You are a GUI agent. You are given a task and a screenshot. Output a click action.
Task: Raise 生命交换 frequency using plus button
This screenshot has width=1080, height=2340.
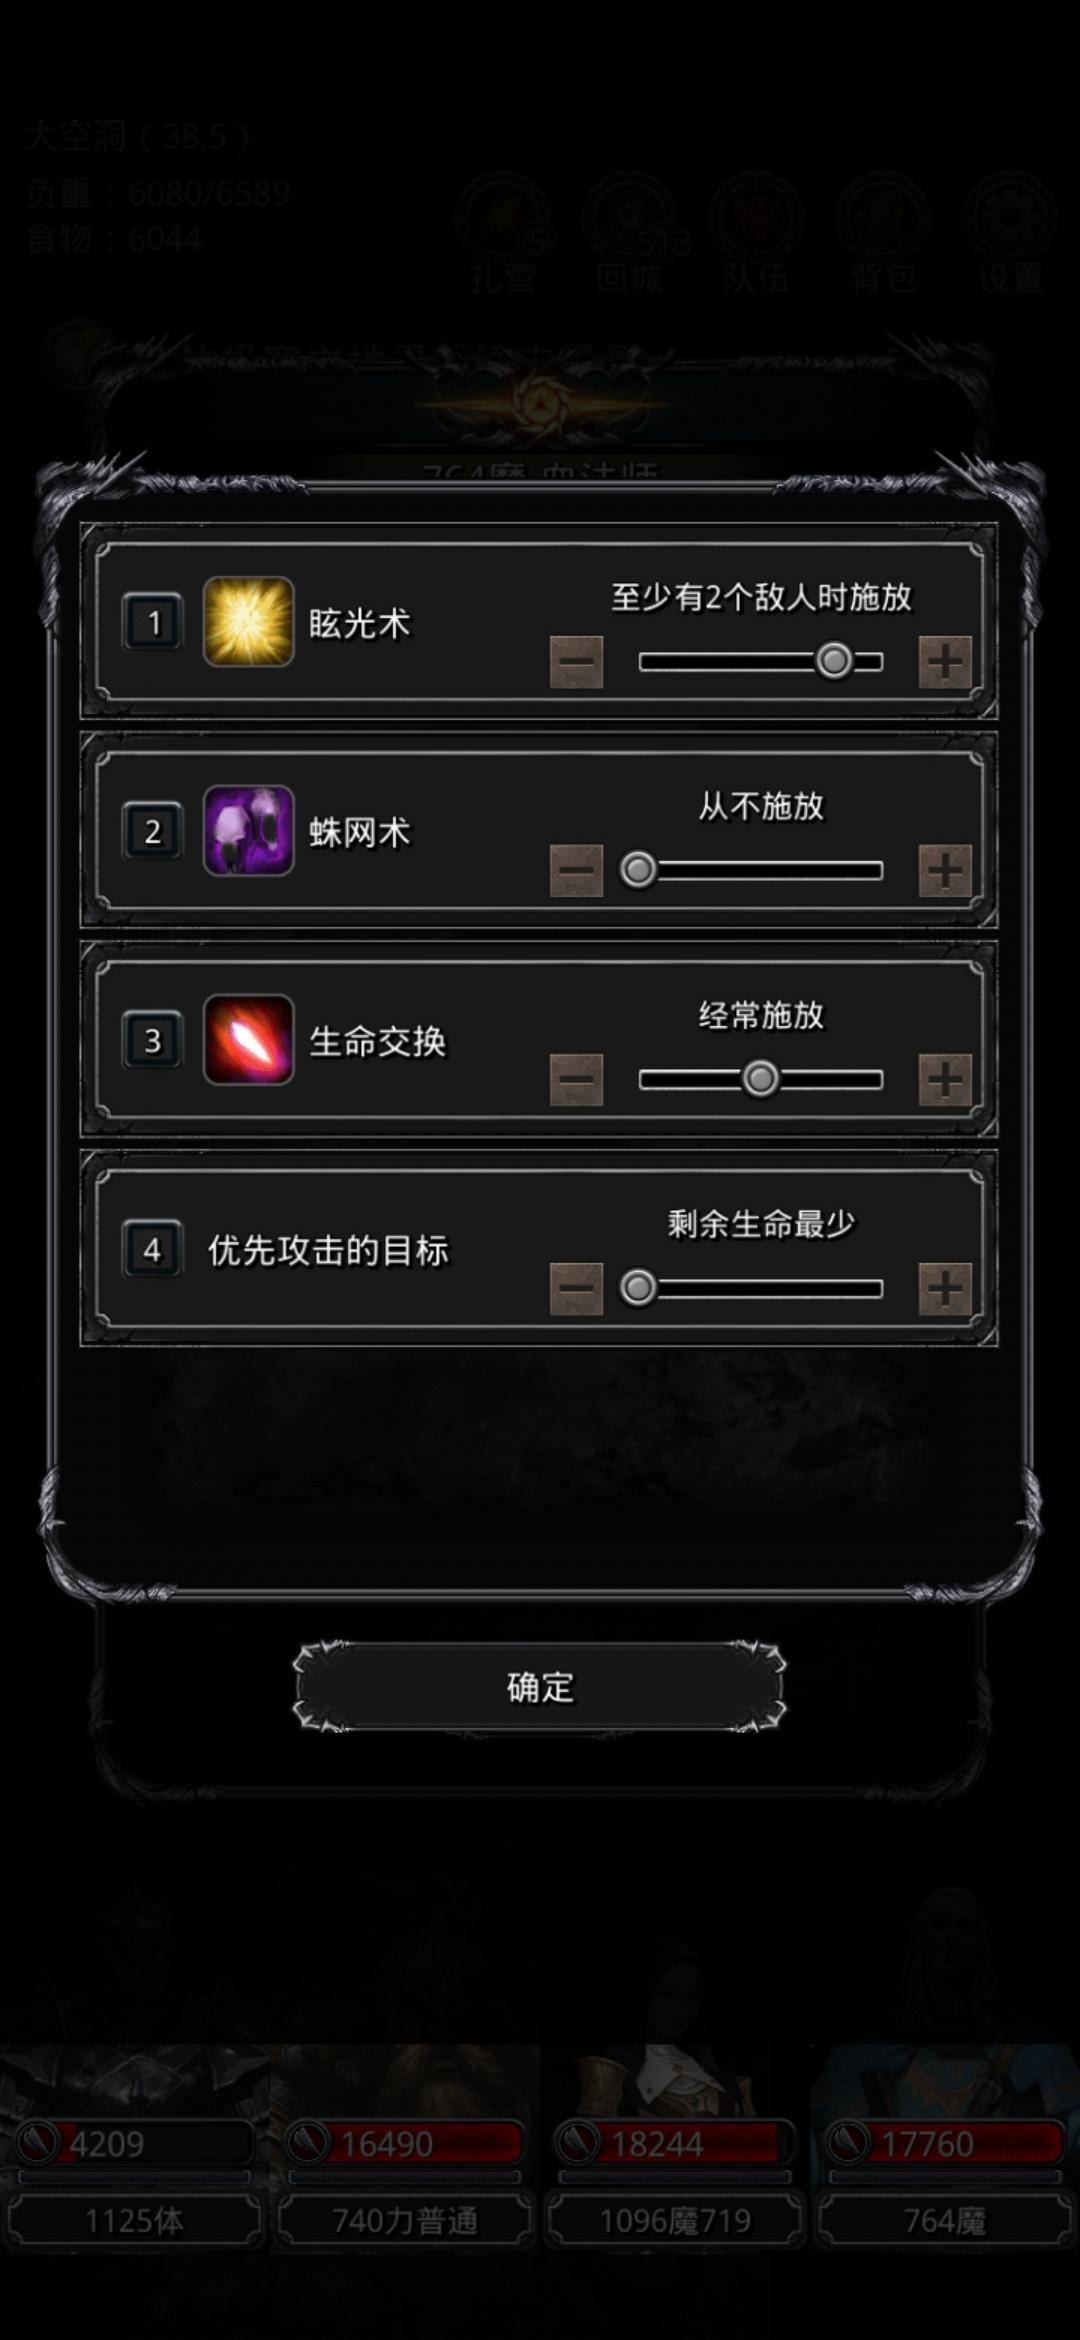pyautogui.click(x=945, y=1079)
